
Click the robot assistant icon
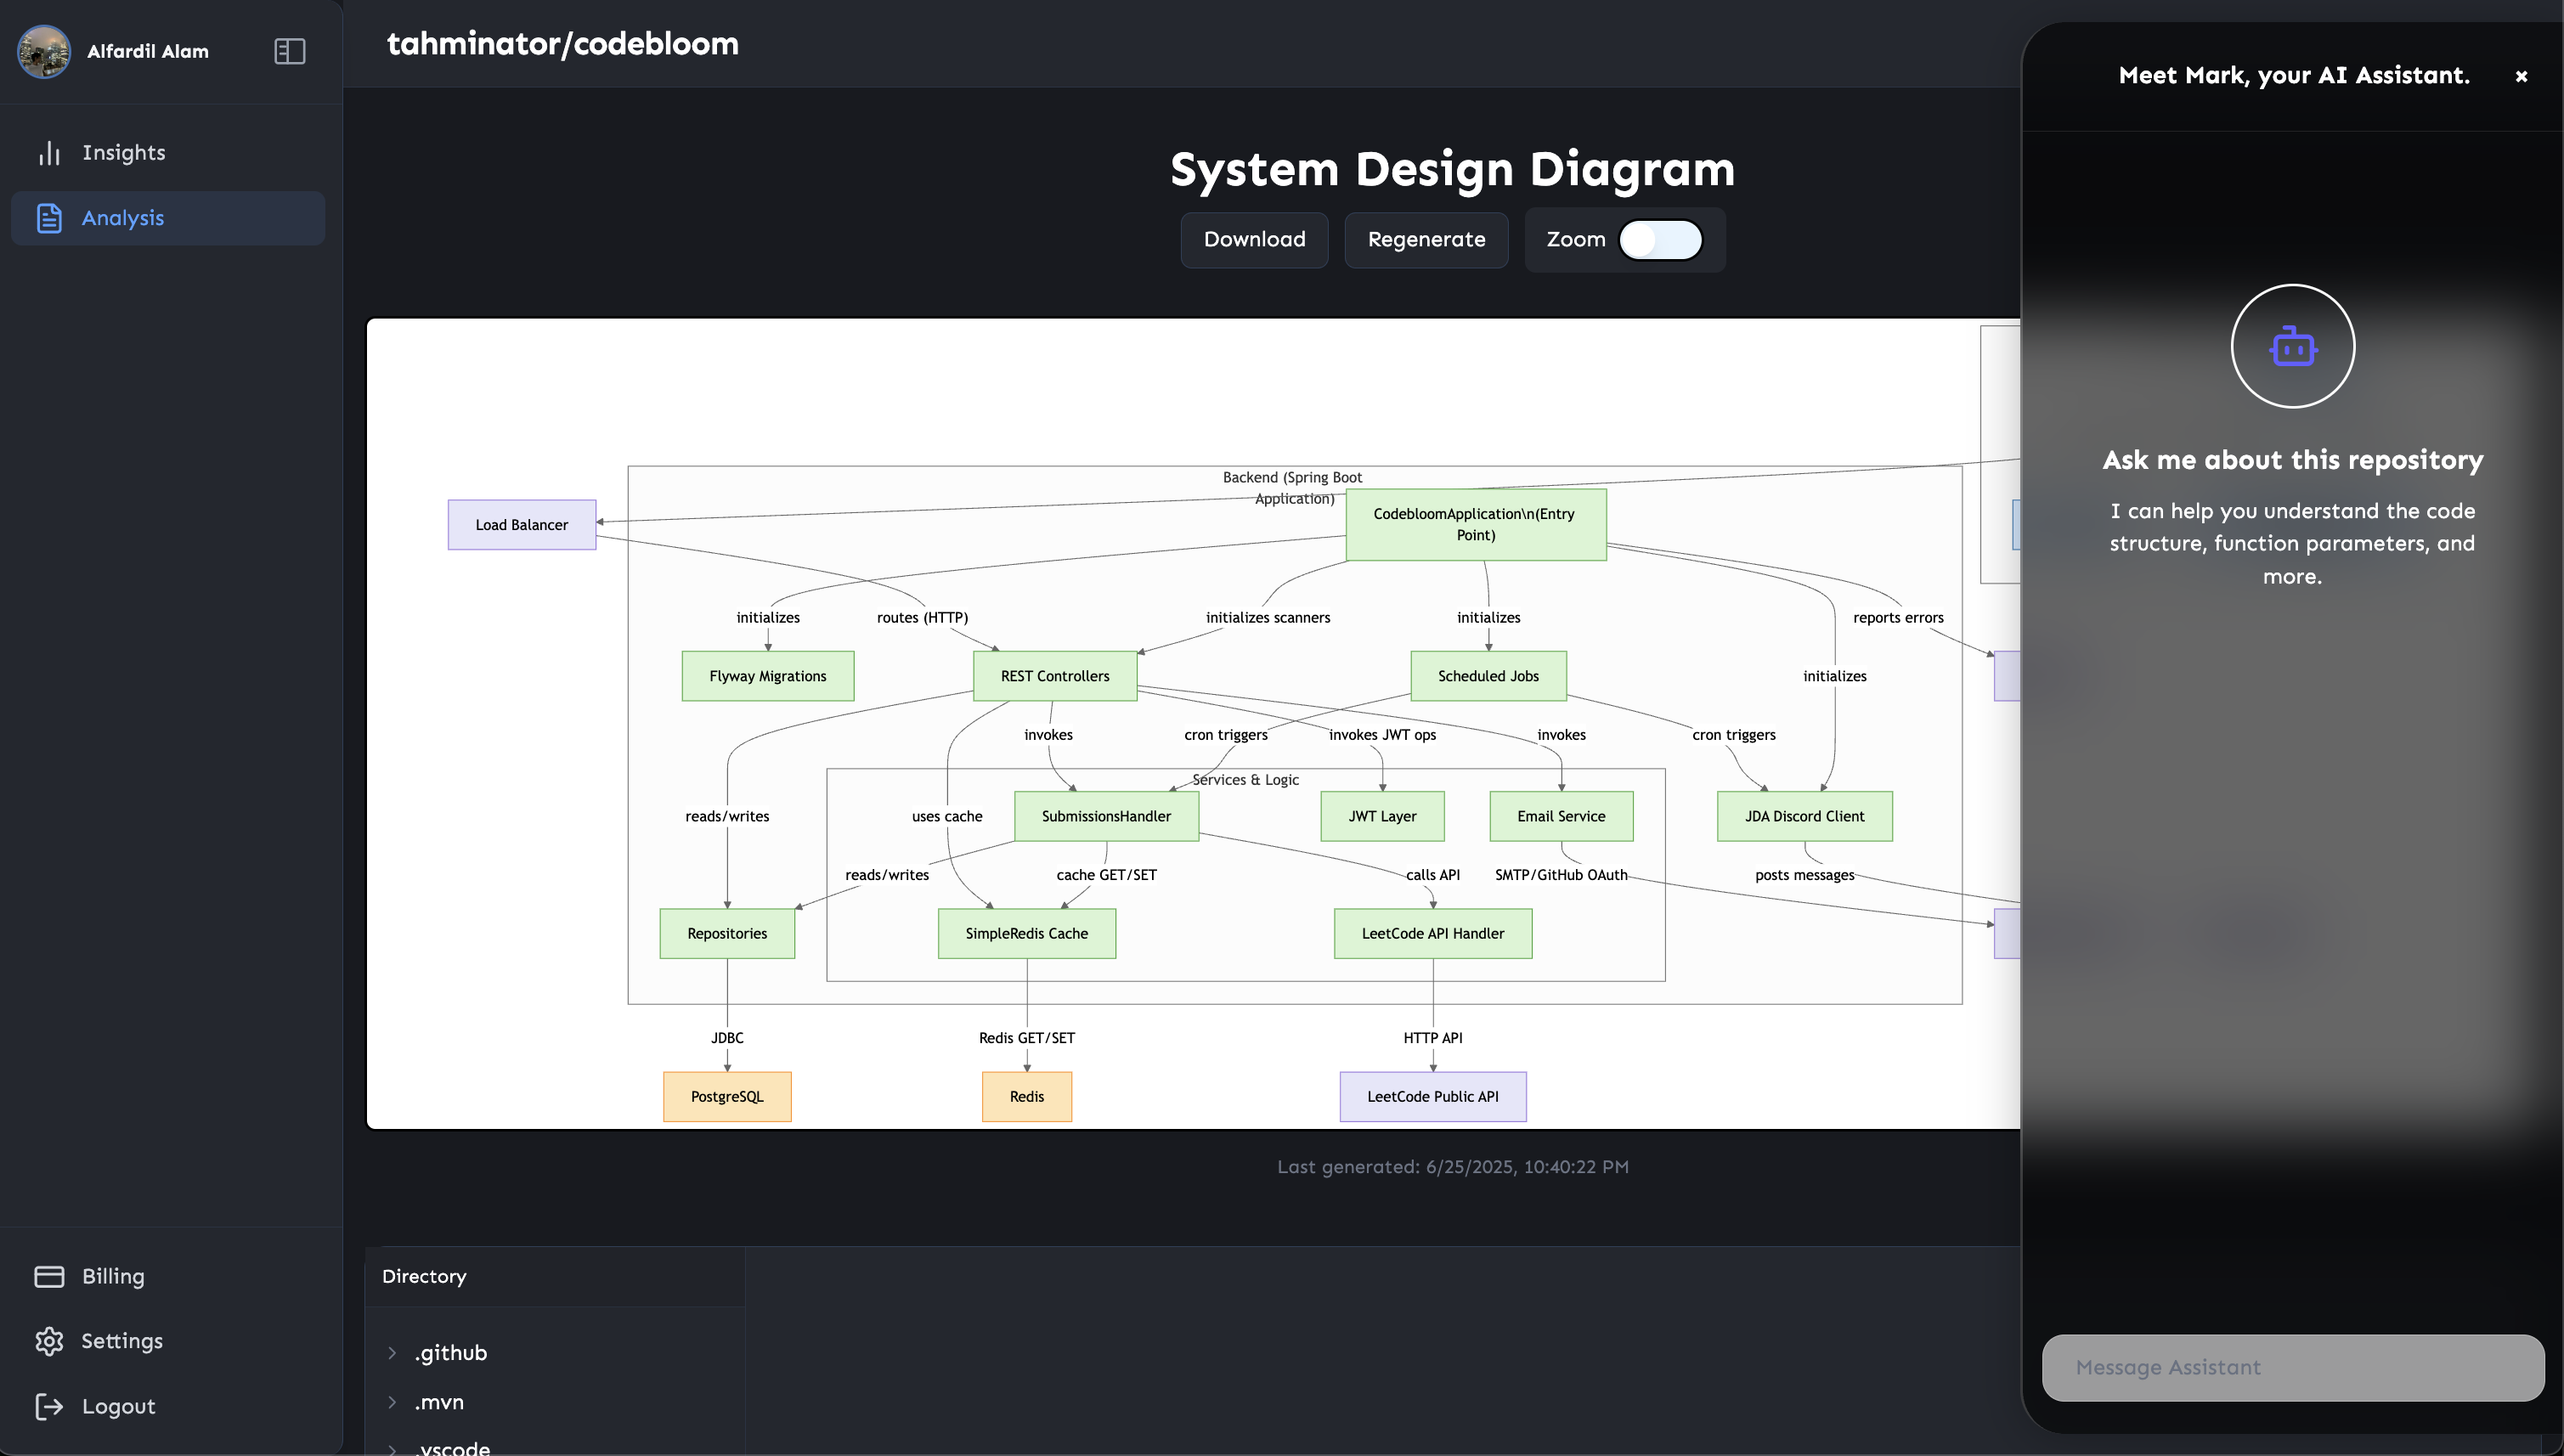(2292, 346)
